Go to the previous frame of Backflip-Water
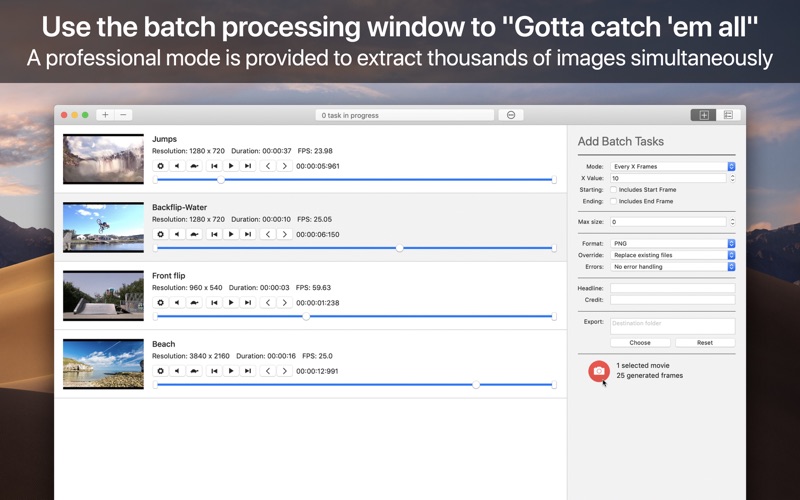Screen dimensions: 800x500 268,234
